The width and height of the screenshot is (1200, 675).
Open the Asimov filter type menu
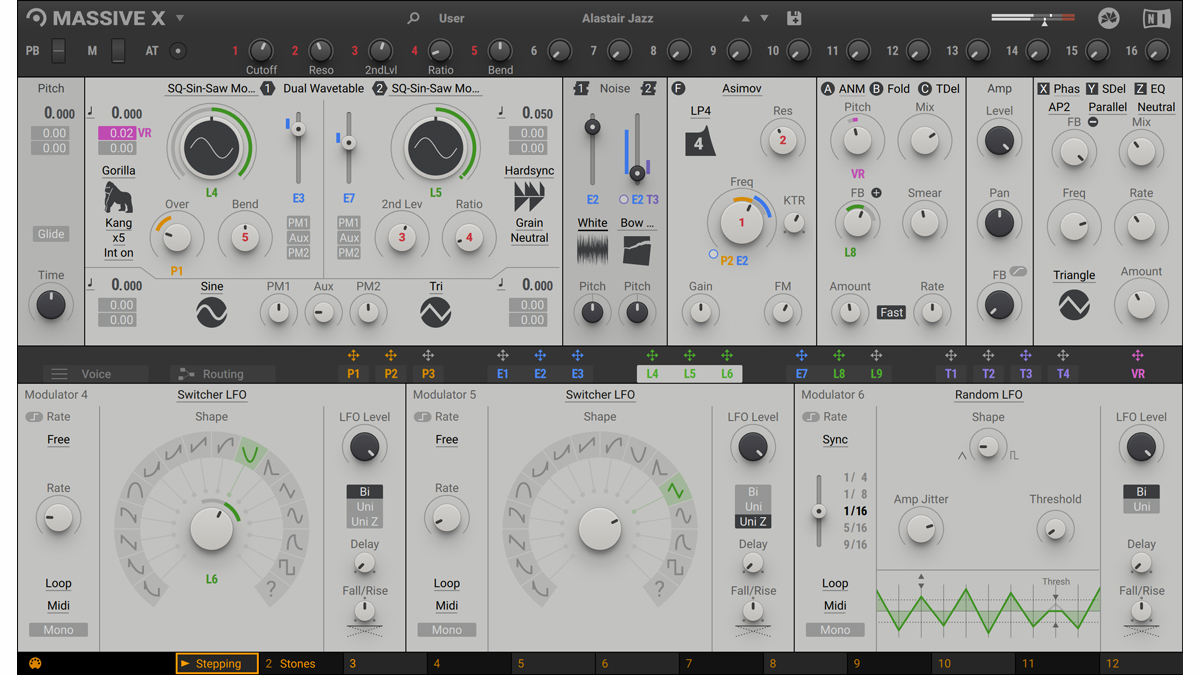(x=742, y=89)
